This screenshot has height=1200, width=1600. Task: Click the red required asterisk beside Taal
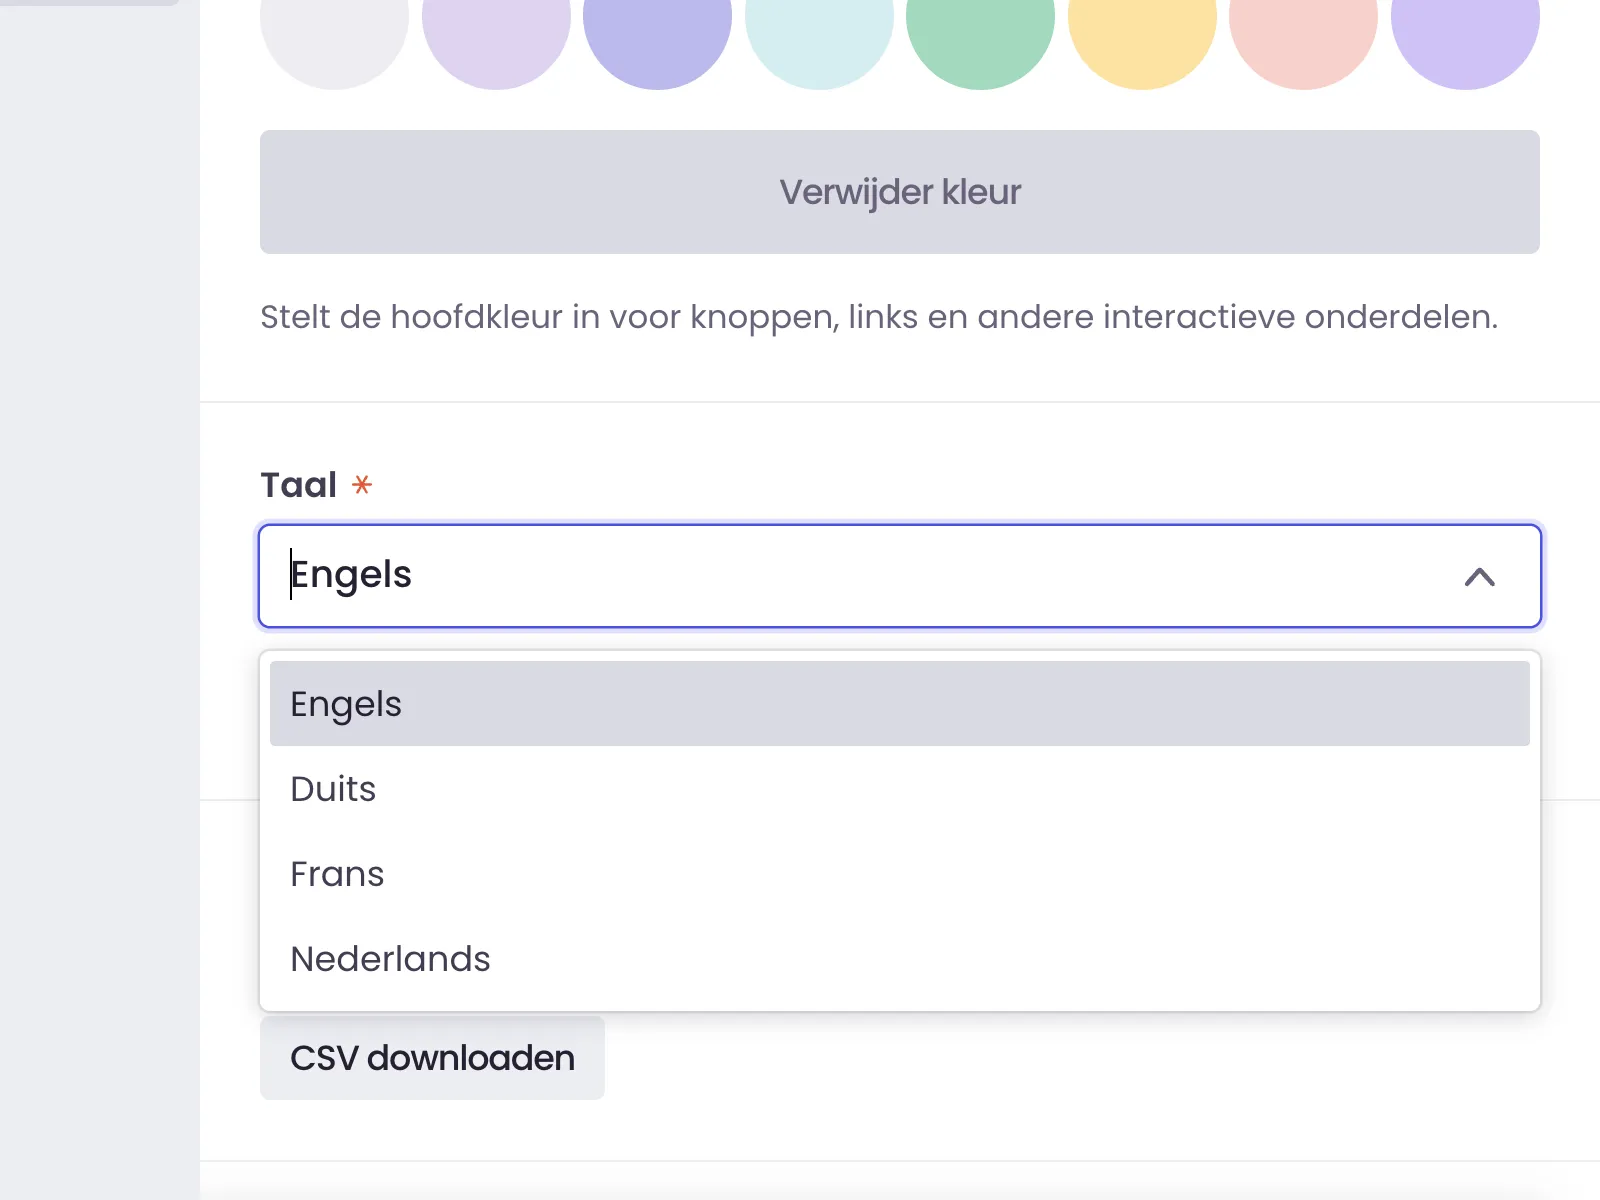click(x=362, y=485)
